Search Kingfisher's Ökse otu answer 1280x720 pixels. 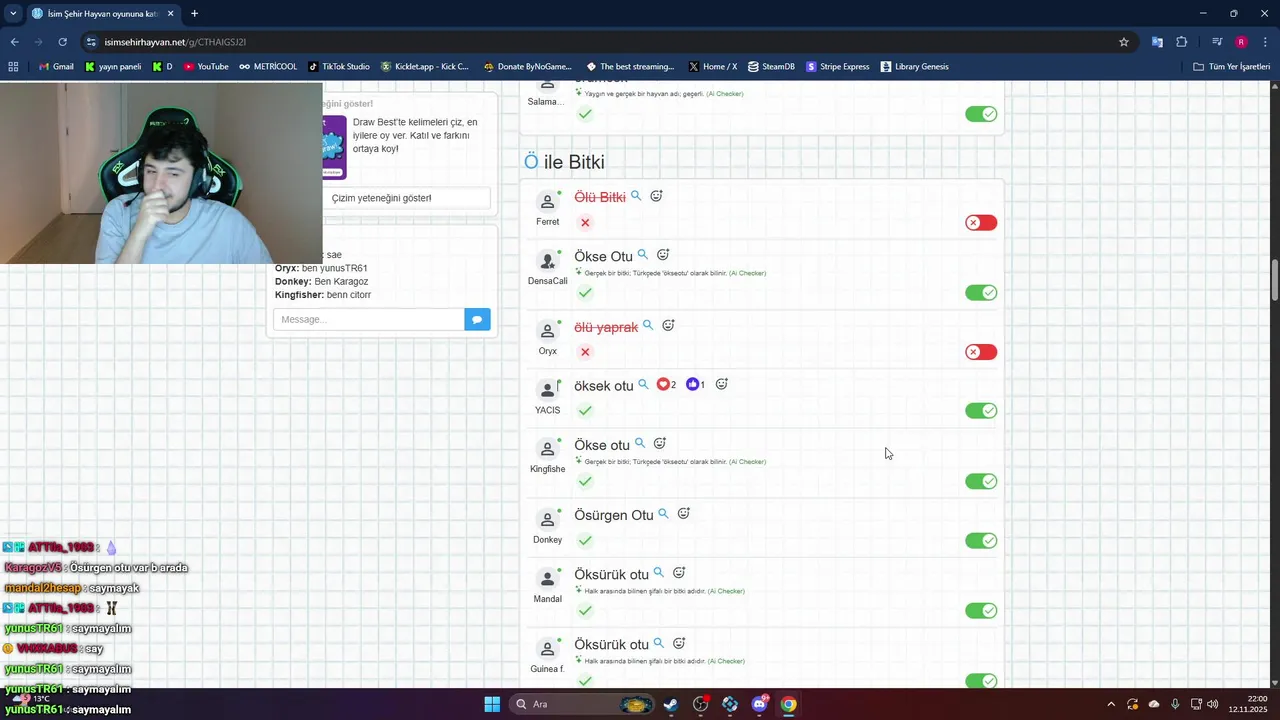click(640, 443)
